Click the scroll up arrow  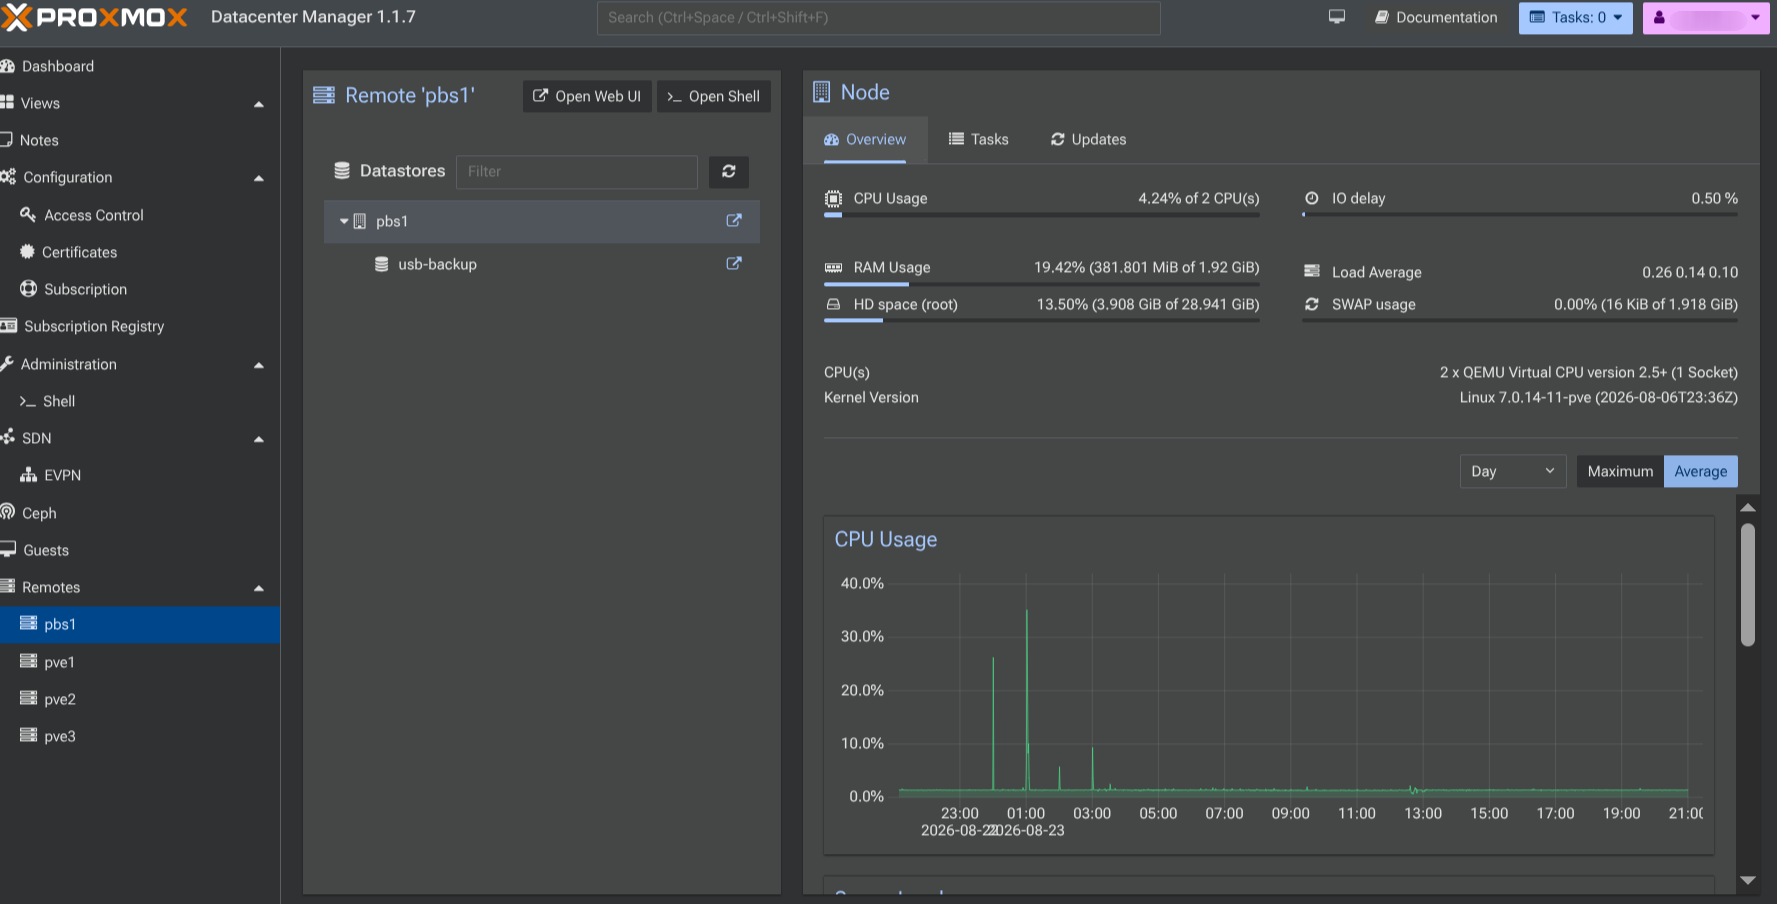click(x=1748, y=508)
